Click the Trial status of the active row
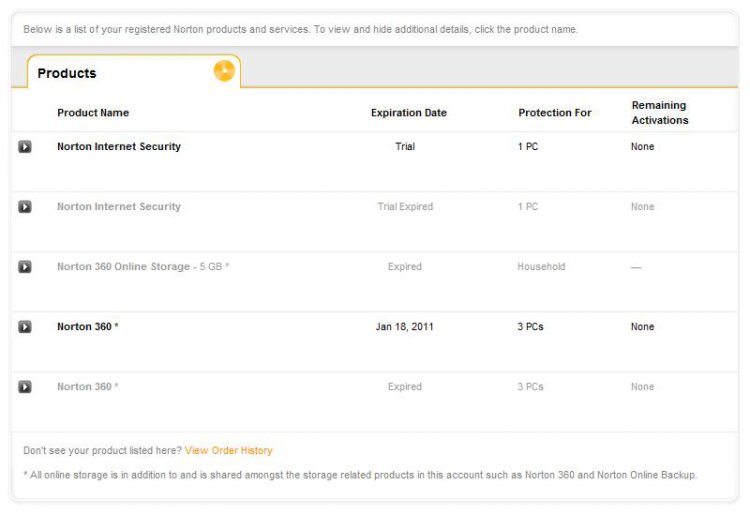This screenshot has width=750, height=515. pyautogui.click(x=405, y=147)
